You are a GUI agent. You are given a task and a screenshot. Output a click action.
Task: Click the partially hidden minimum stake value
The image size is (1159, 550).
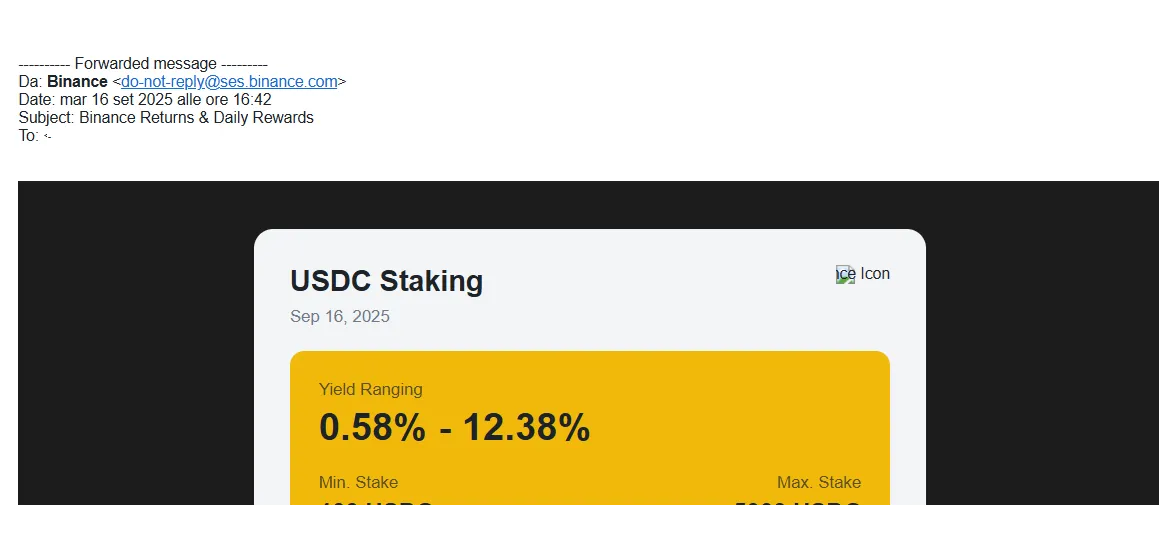pyautogui.click(x=376, y=506)
